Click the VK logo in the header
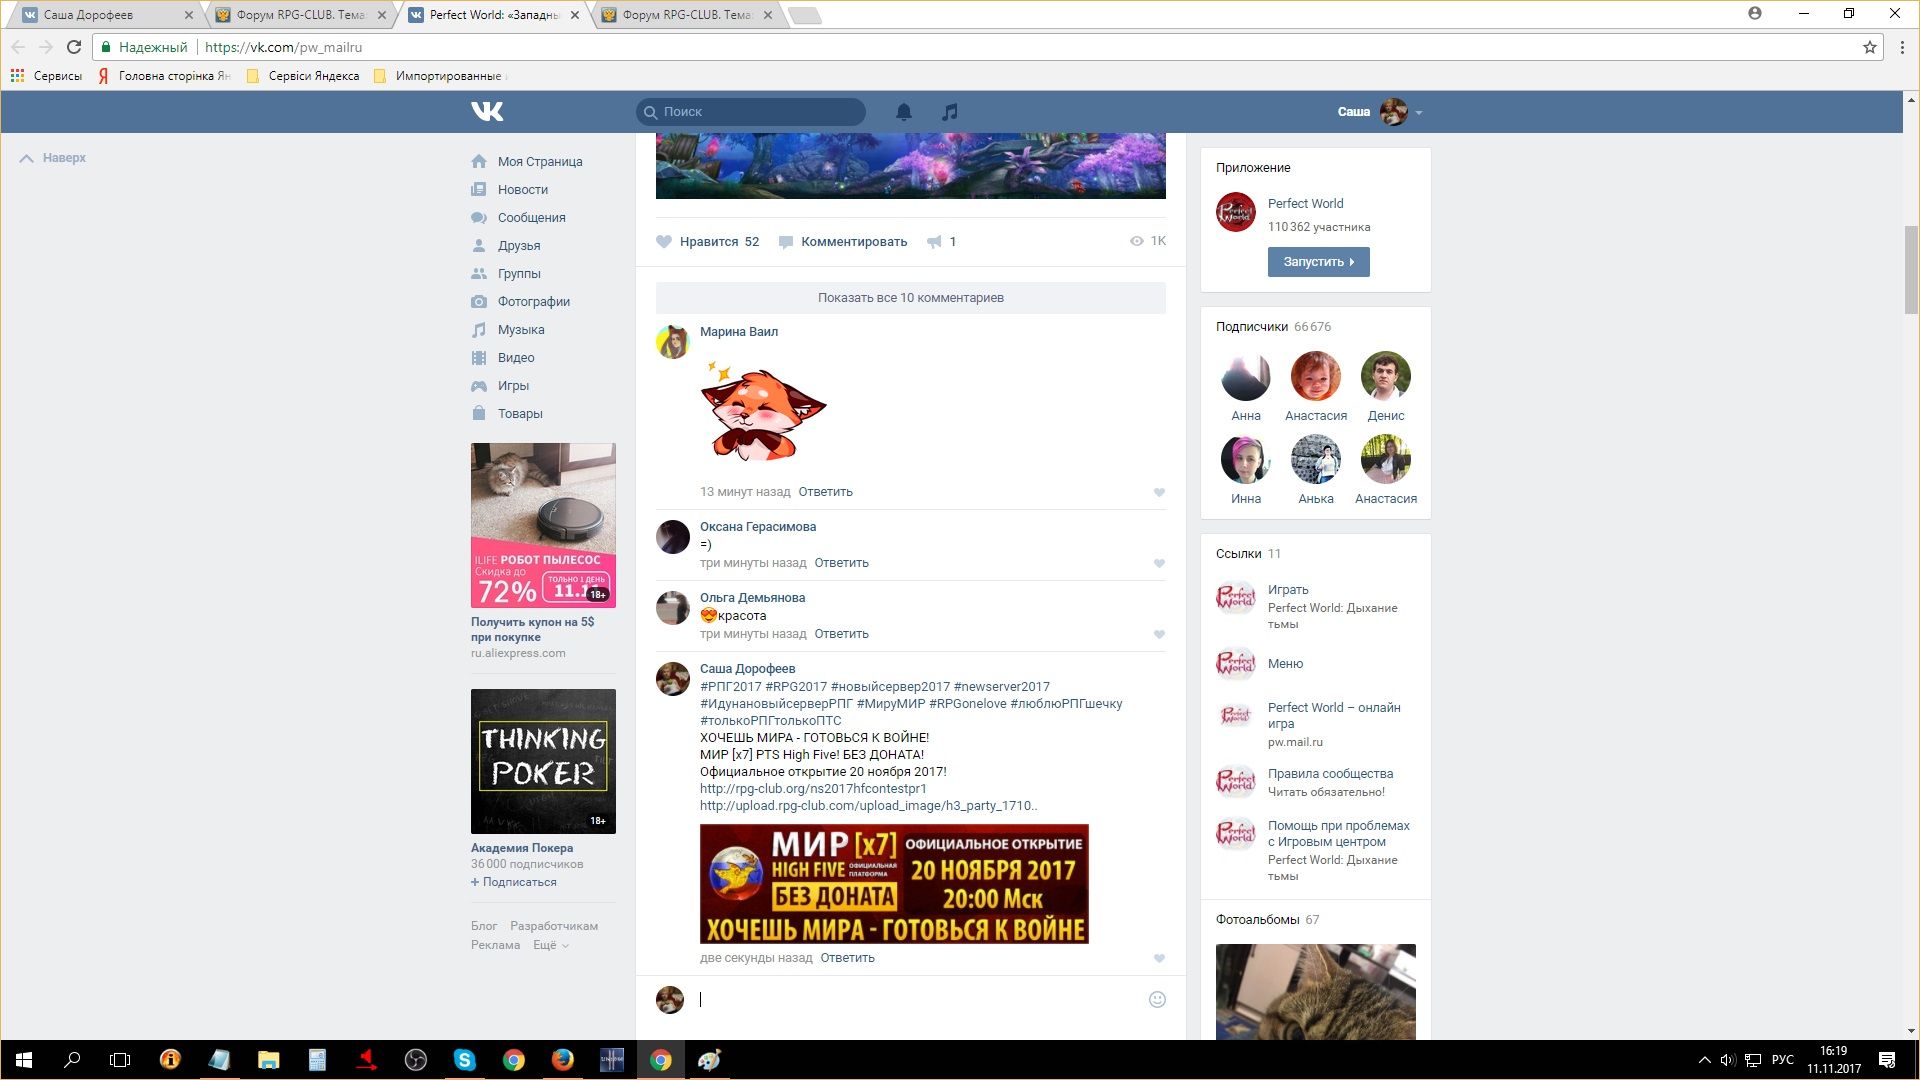 click(487, 111)
